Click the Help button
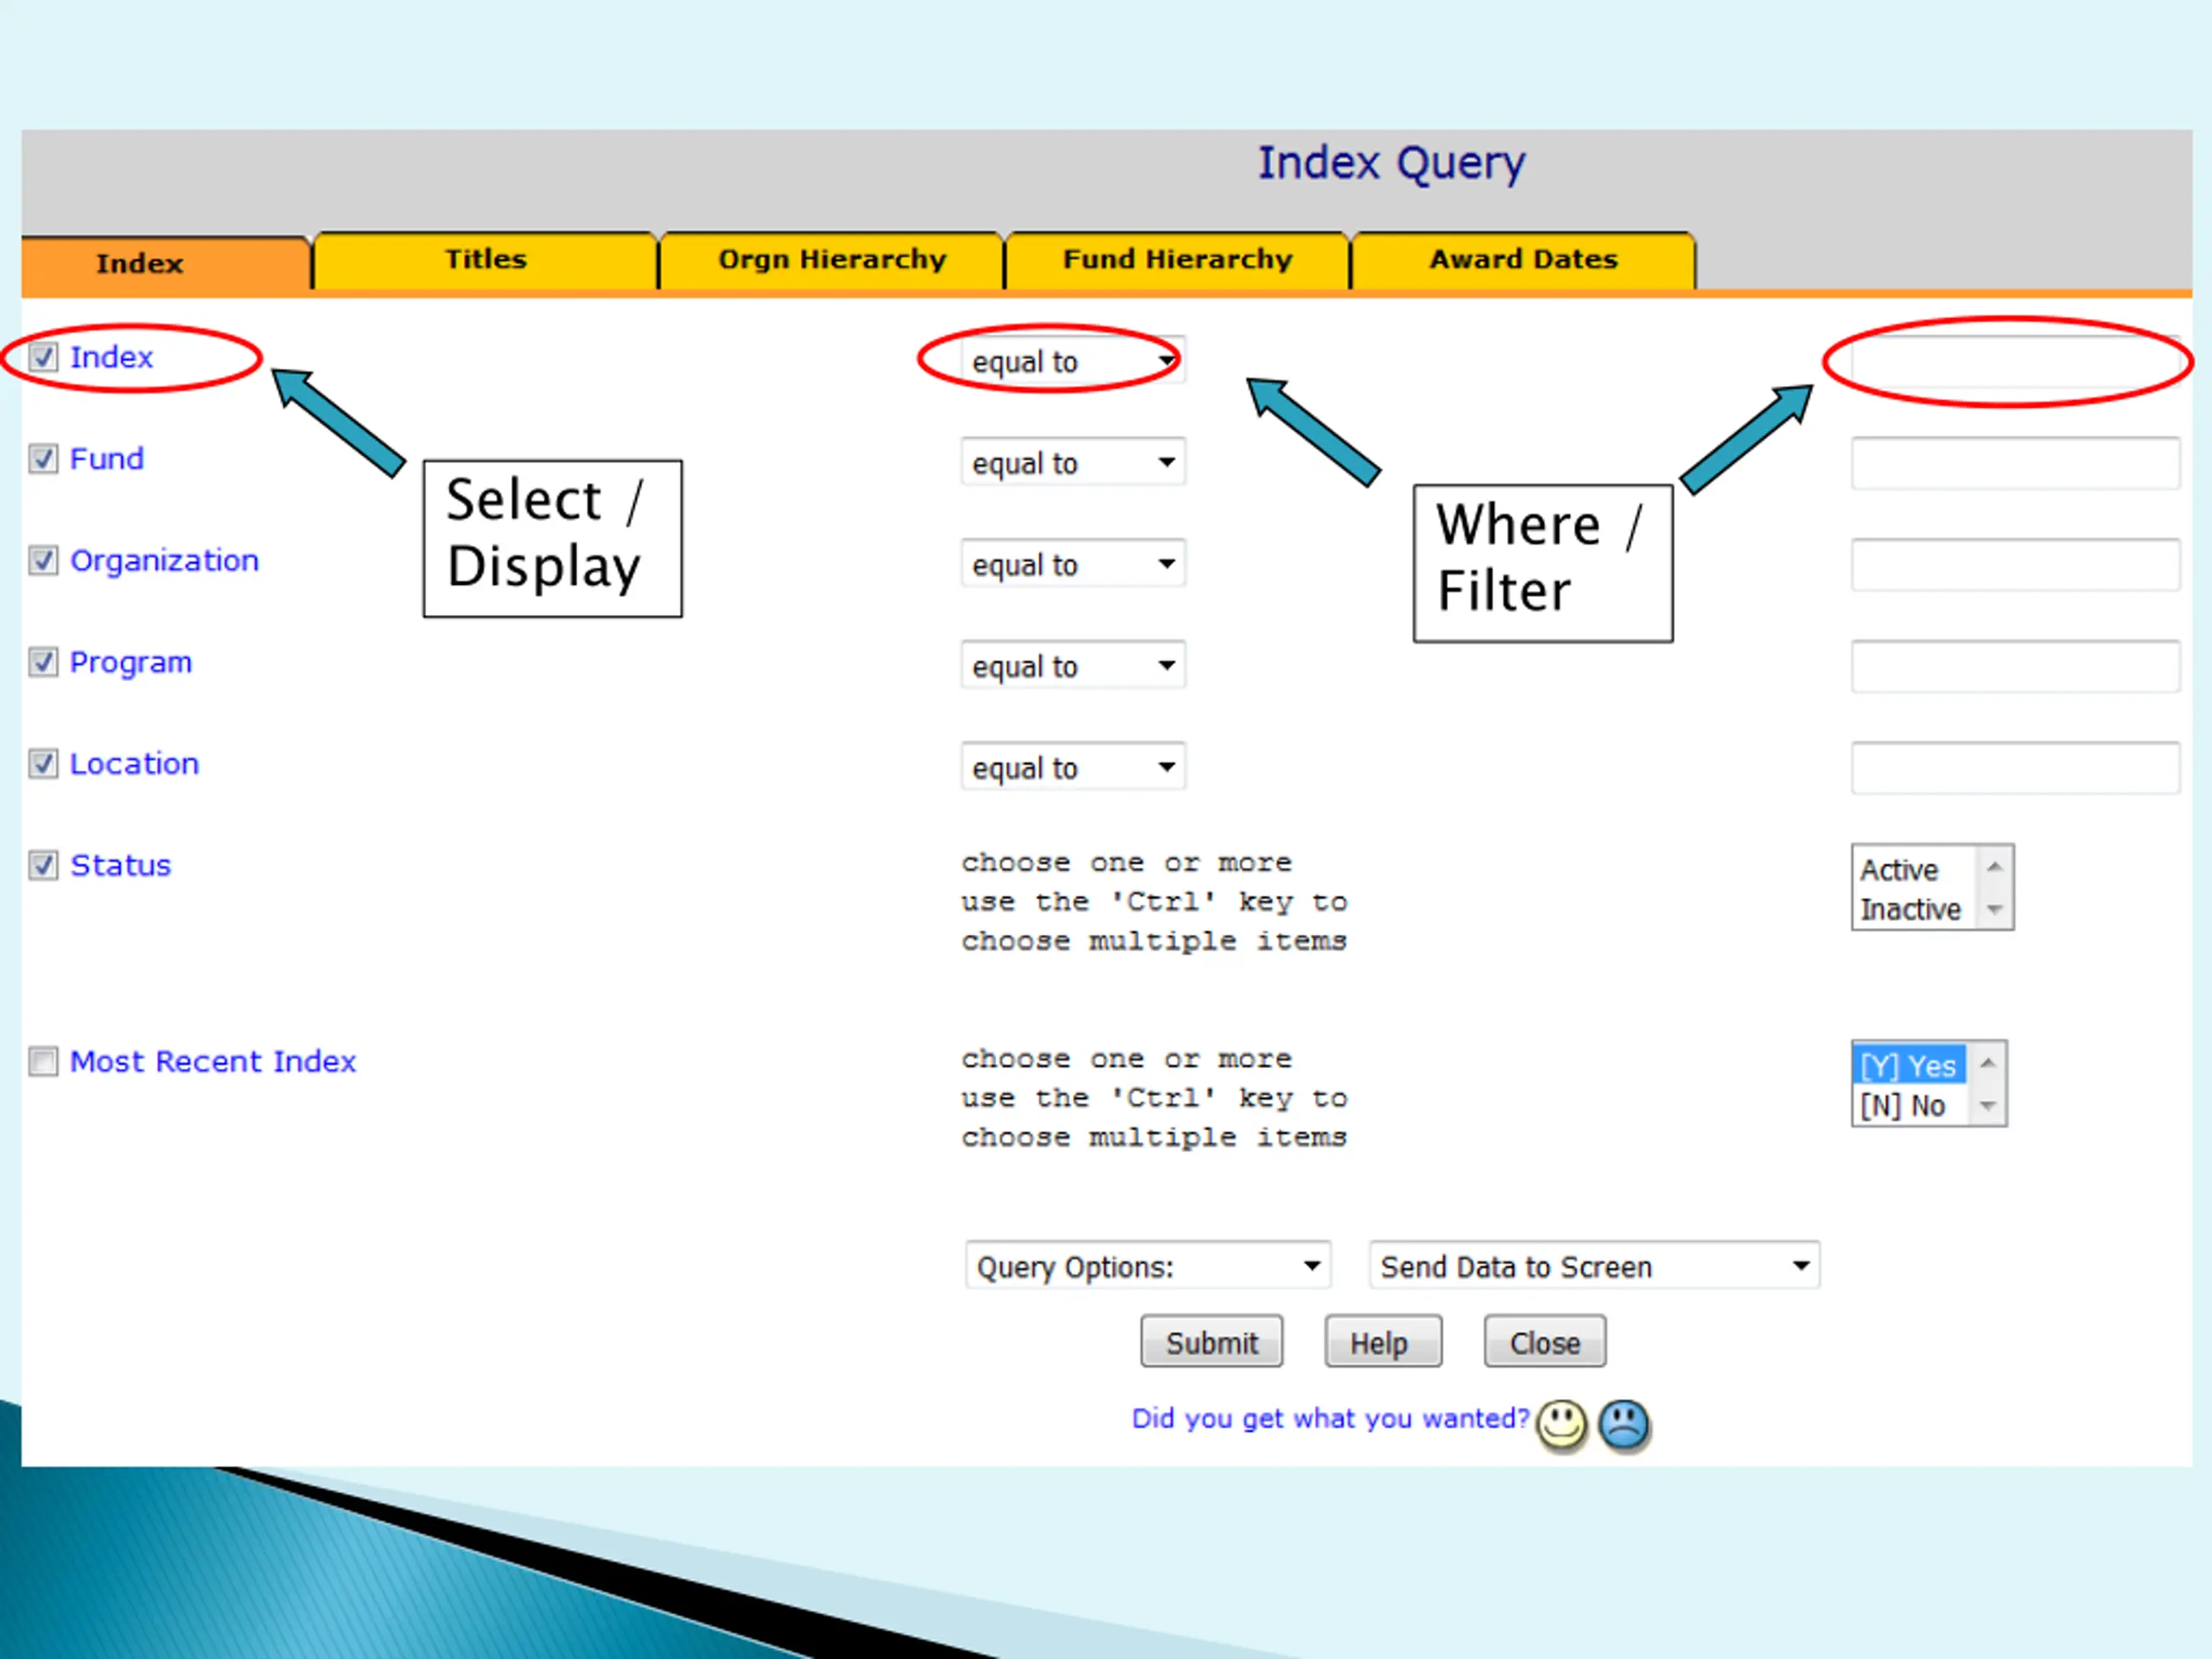The width and height of the screenshot is (2212, 1659). coord(1383,1342)
